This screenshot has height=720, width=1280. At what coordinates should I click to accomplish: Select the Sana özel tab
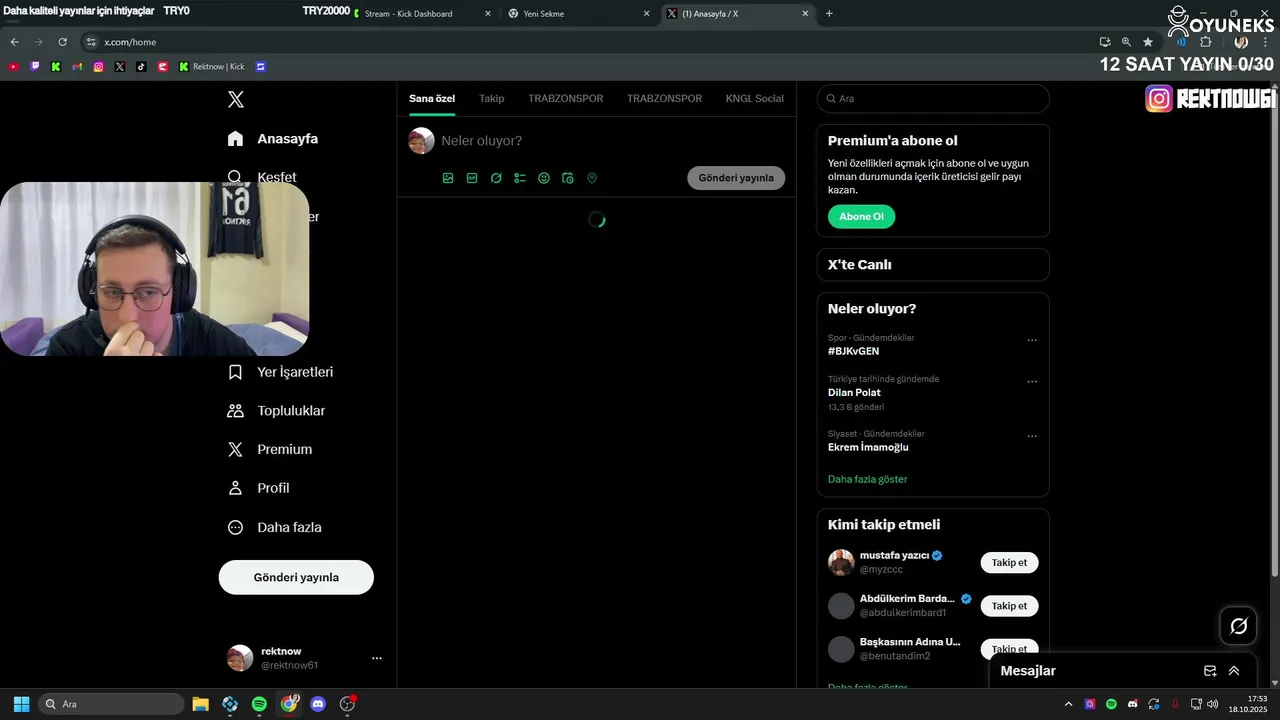pyautogui.click(x=432, y=99)
